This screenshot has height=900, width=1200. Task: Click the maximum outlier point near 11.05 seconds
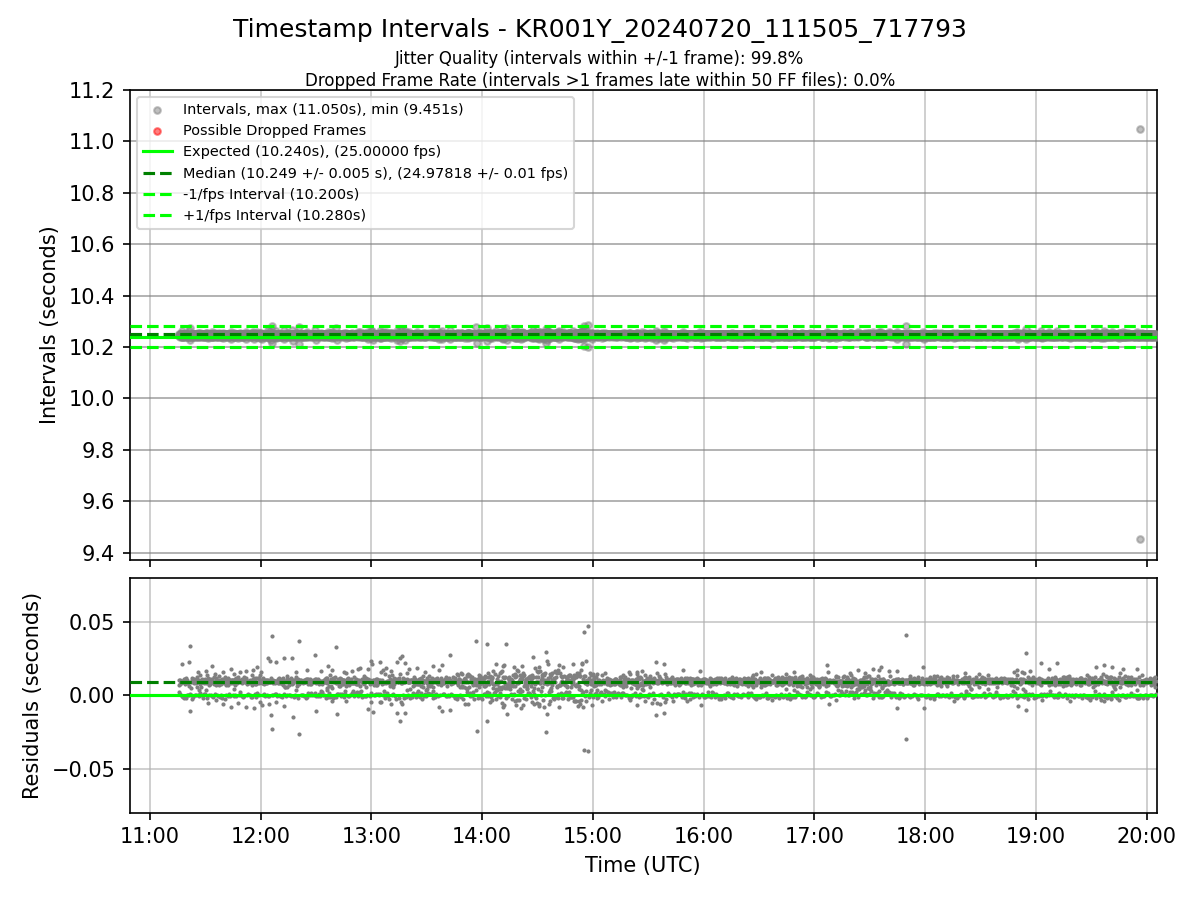(x=1140, y=129)
